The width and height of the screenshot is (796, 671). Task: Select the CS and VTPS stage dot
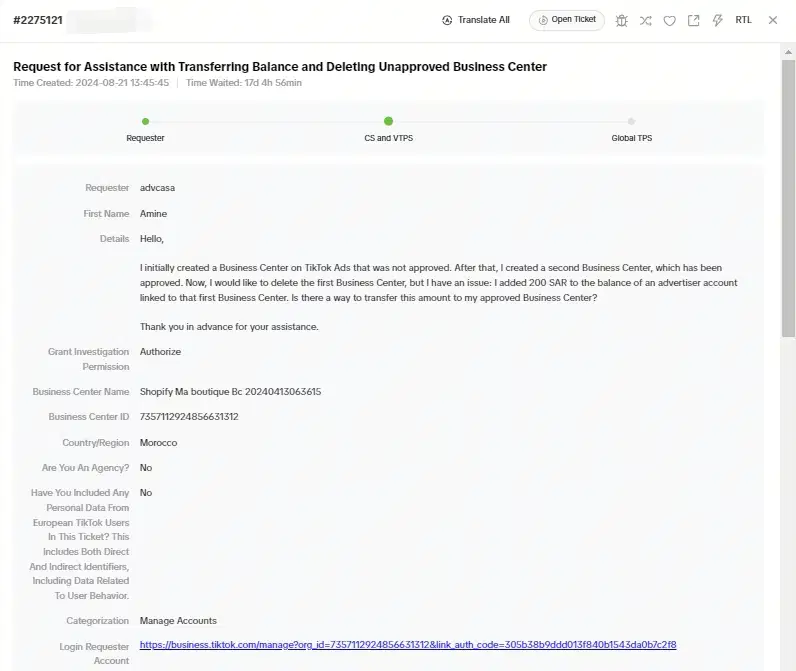click(388, 121)
